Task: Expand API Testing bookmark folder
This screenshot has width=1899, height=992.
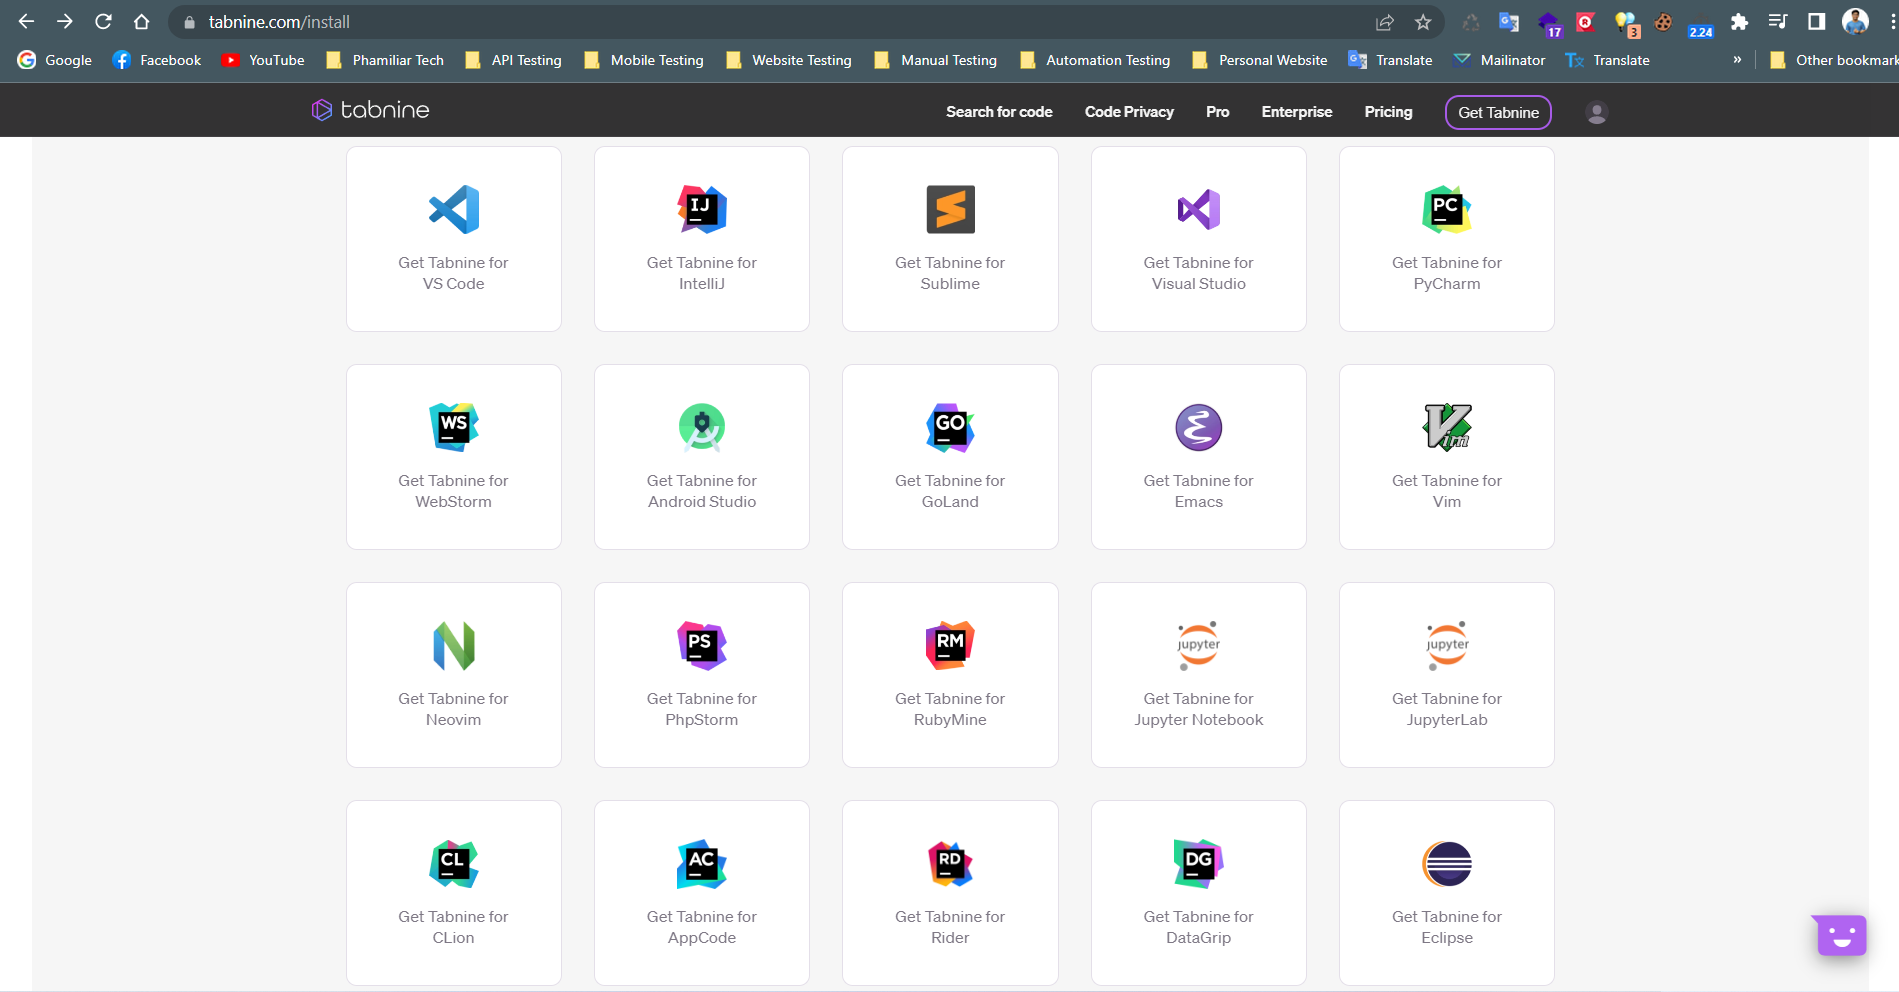Action: point(513,60)
